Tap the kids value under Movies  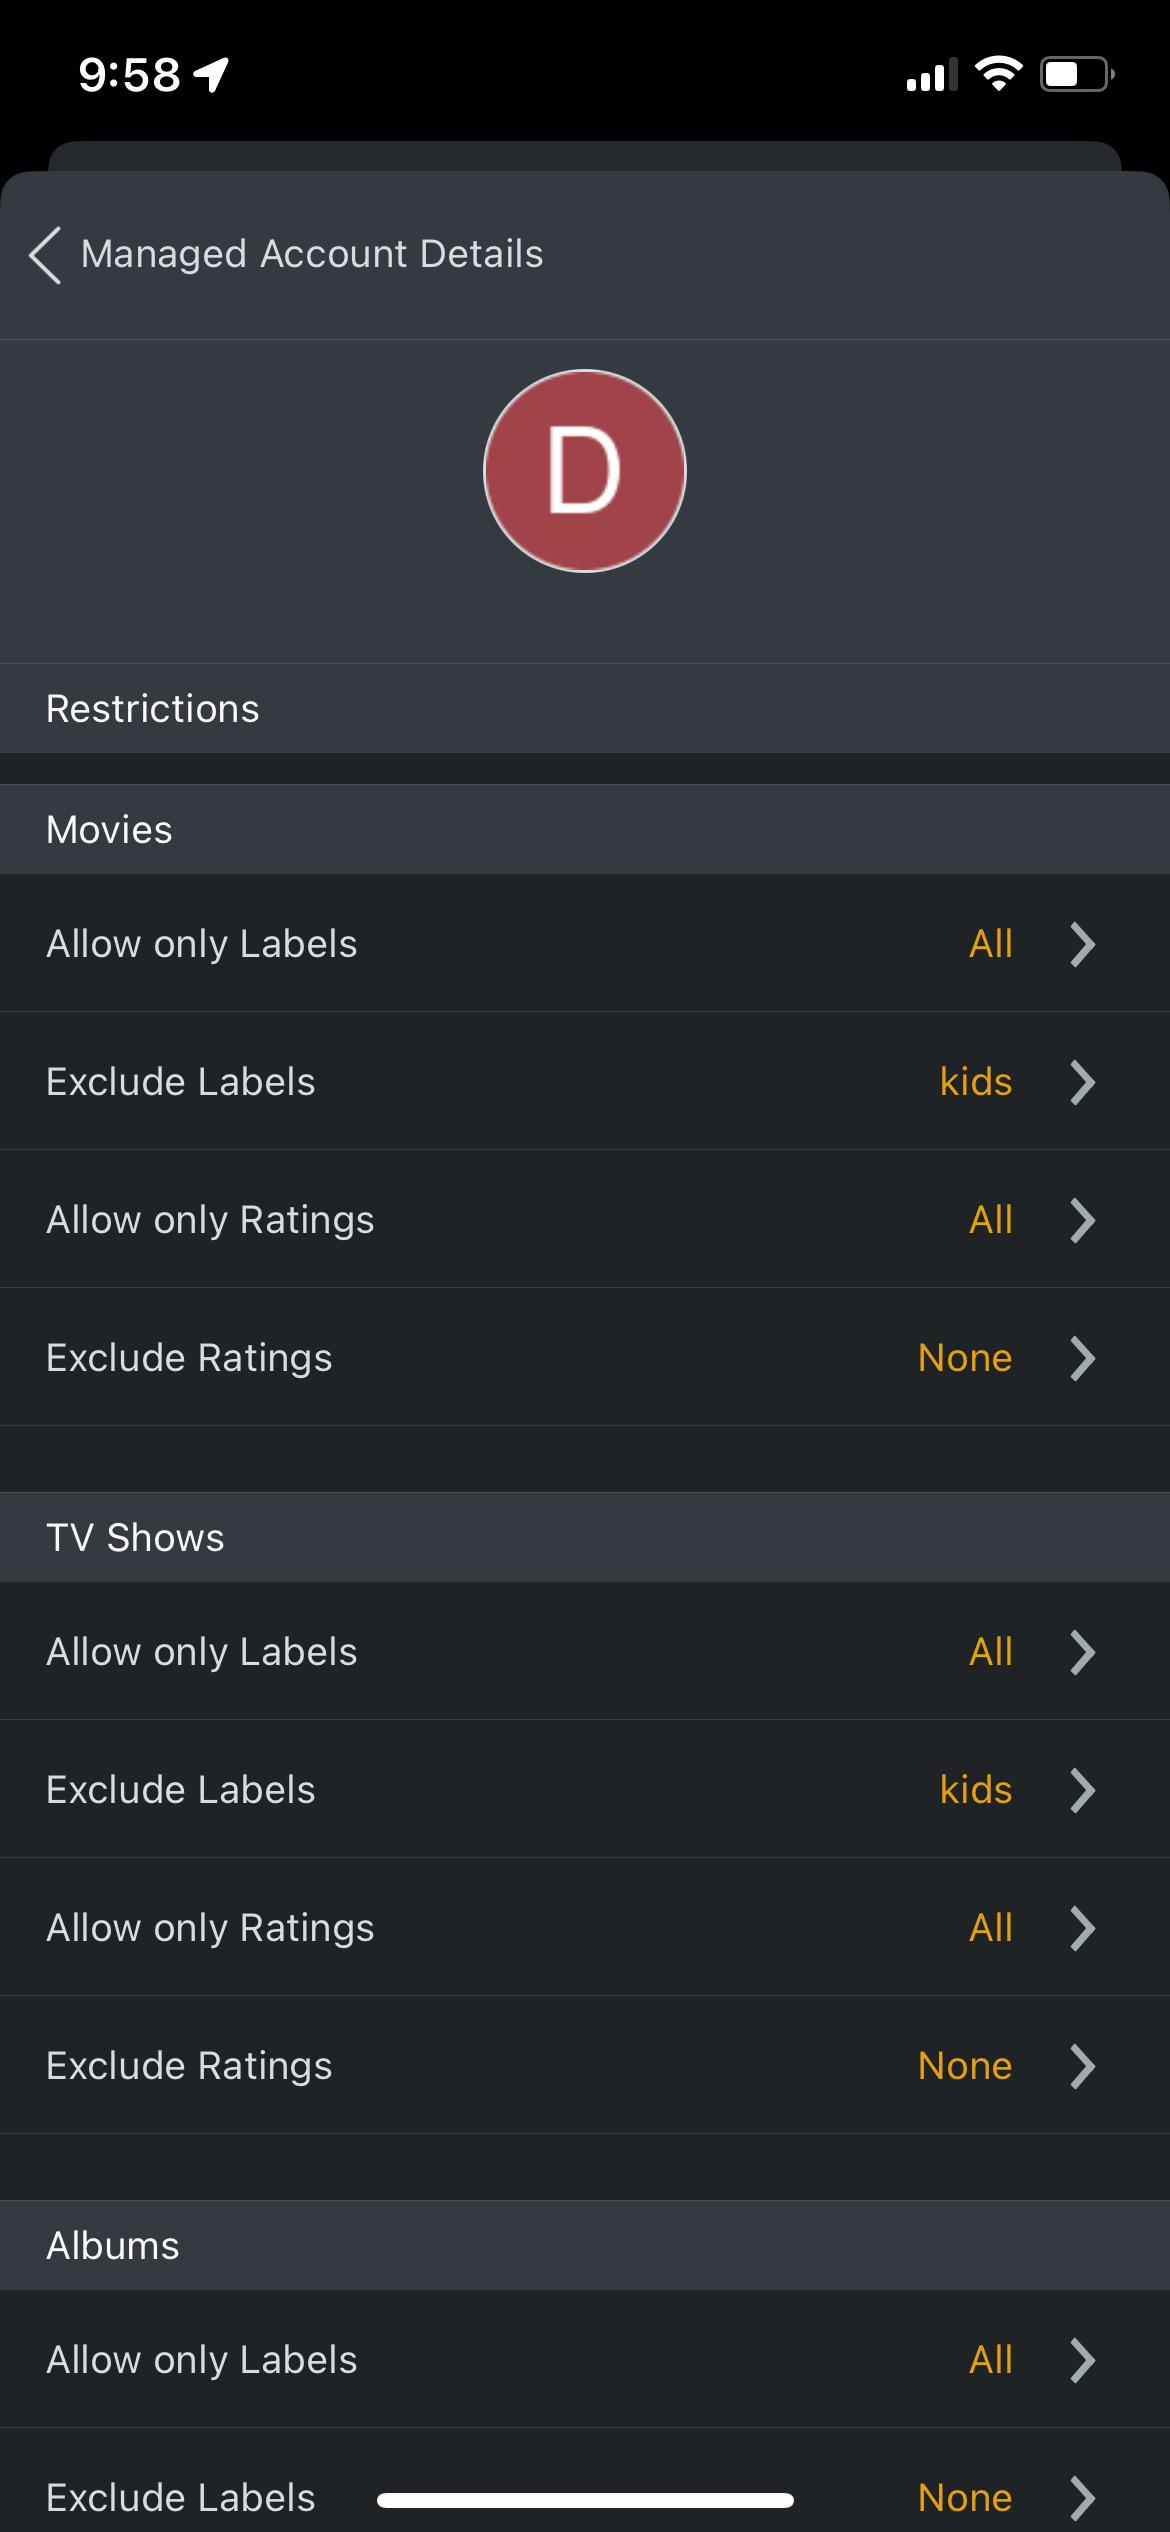[976, 1082]
